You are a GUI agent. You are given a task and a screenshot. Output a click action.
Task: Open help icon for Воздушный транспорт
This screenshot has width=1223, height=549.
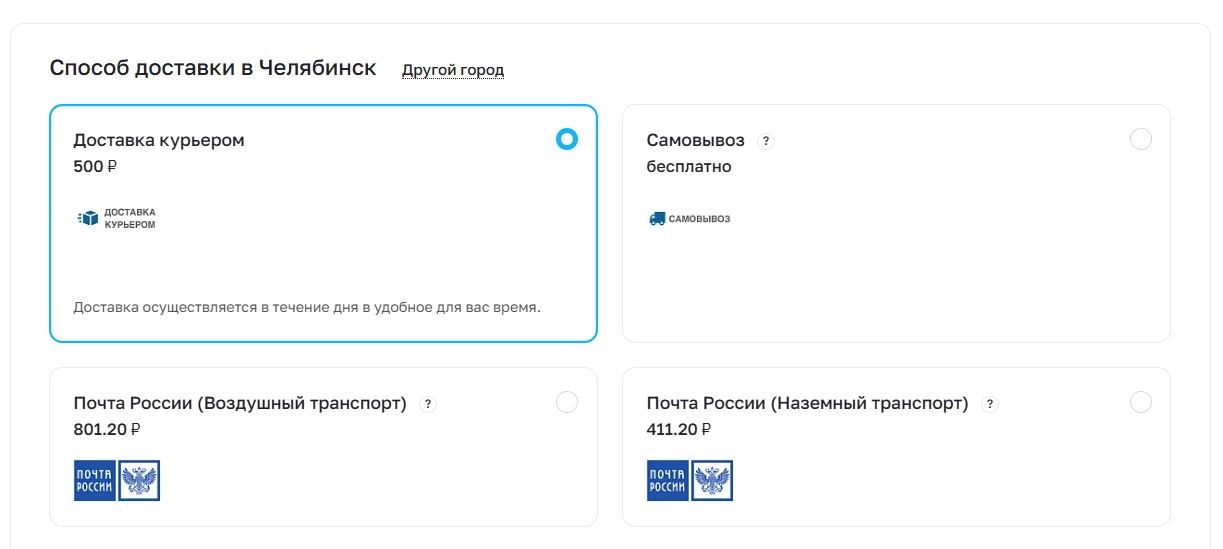pyautogui.click(x=428, y=404)
